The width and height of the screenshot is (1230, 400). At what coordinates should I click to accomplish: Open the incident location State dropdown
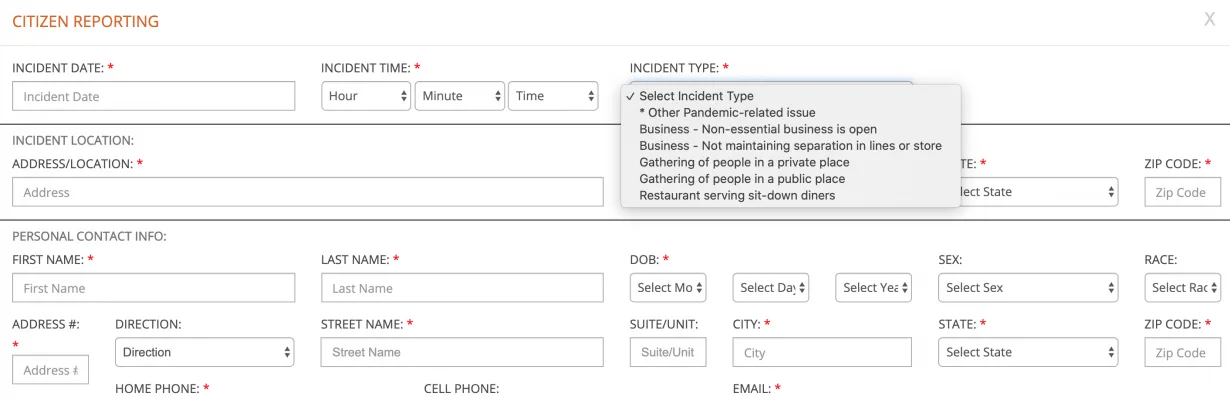(1038, 192)
